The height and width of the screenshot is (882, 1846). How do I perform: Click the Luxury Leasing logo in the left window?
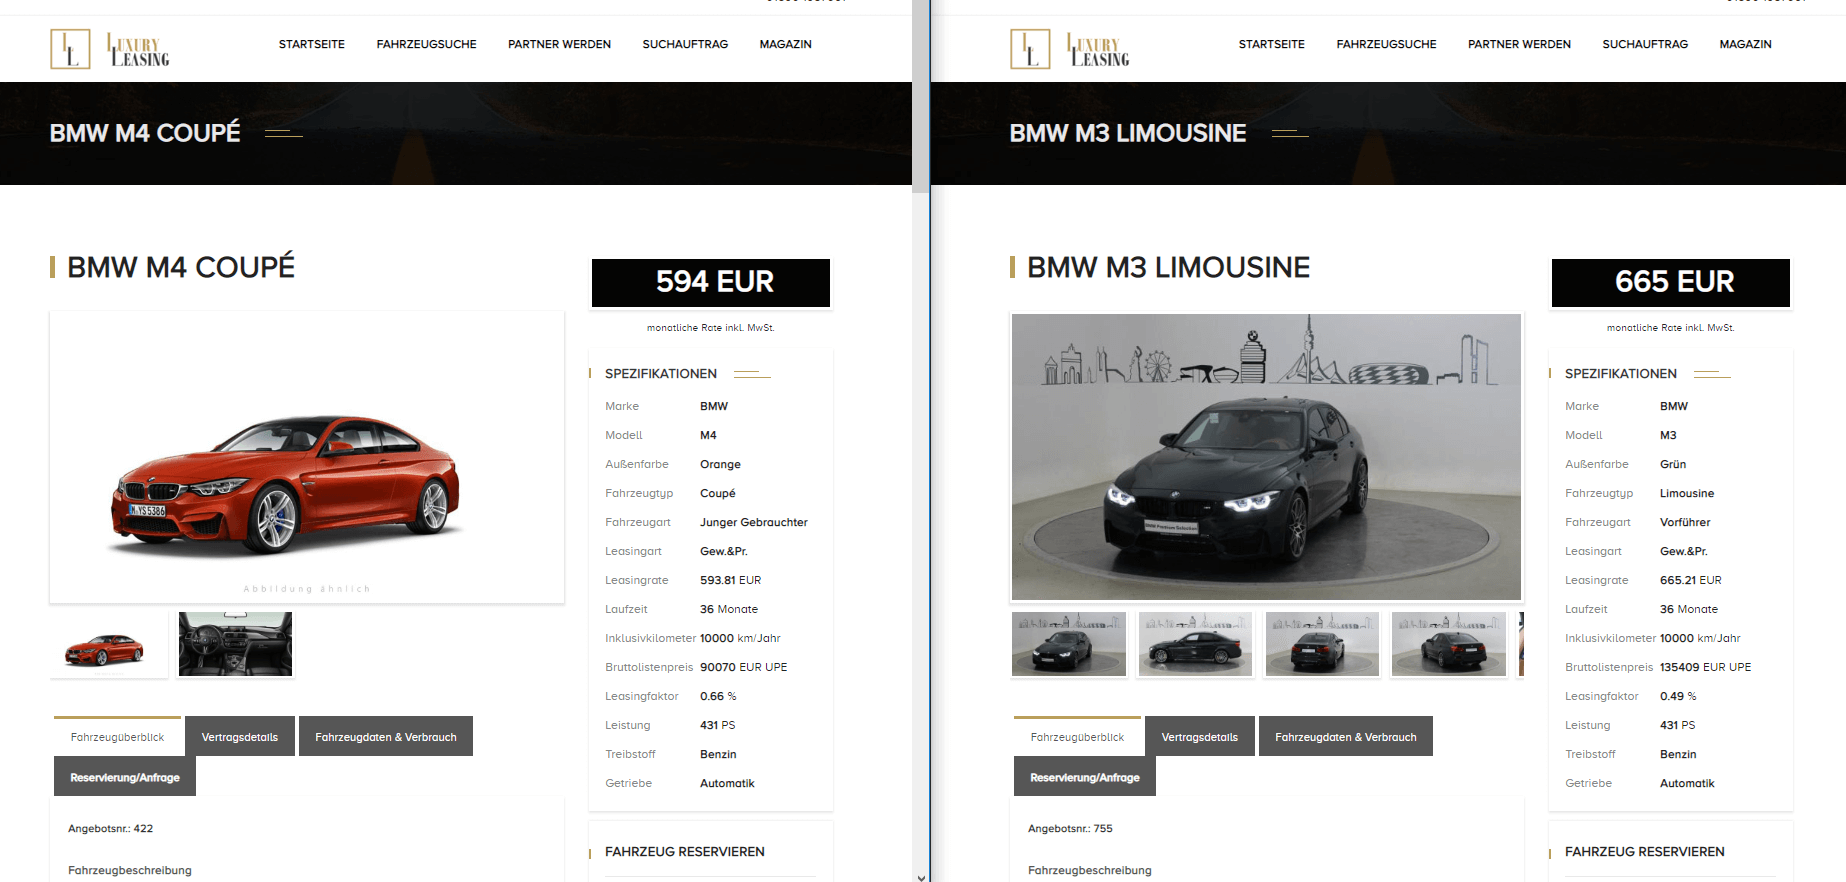tap(110, 49)
